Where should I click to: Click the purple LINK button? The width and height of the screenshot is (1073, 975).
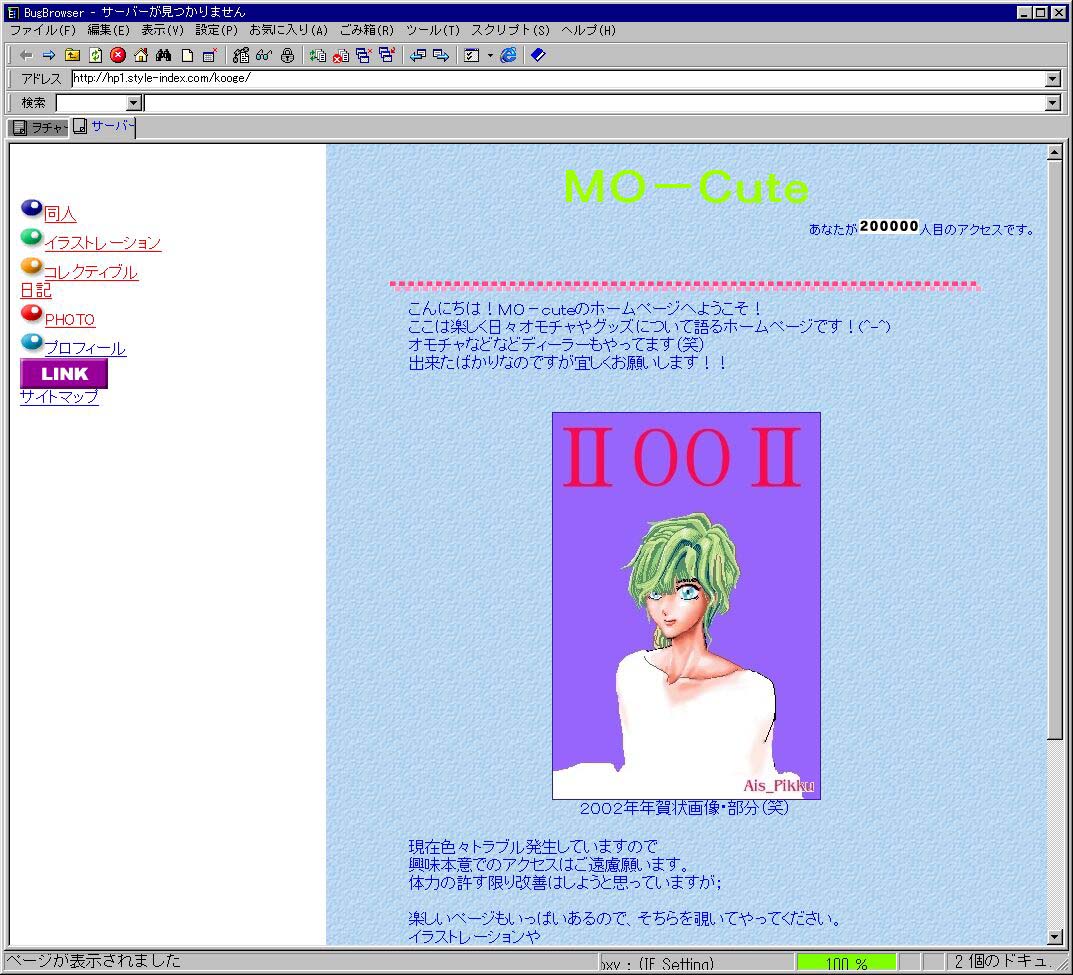pyautogui.click(x=64, y=373)
